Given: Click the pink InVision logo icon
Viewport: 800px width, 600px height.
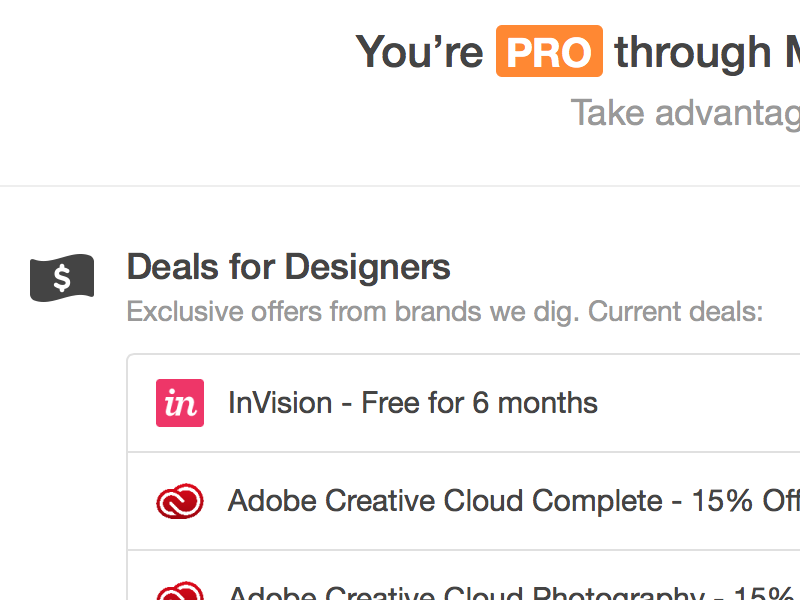Looking at the screenshot, I should click(180, 403).
